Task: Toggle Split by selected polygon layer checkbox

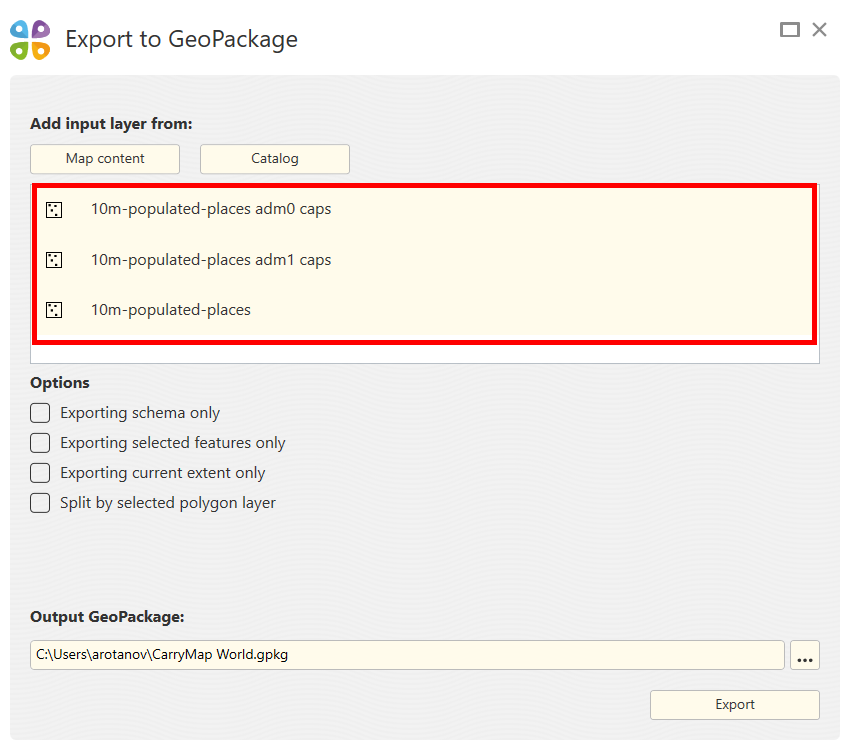Action: [40, 503]
